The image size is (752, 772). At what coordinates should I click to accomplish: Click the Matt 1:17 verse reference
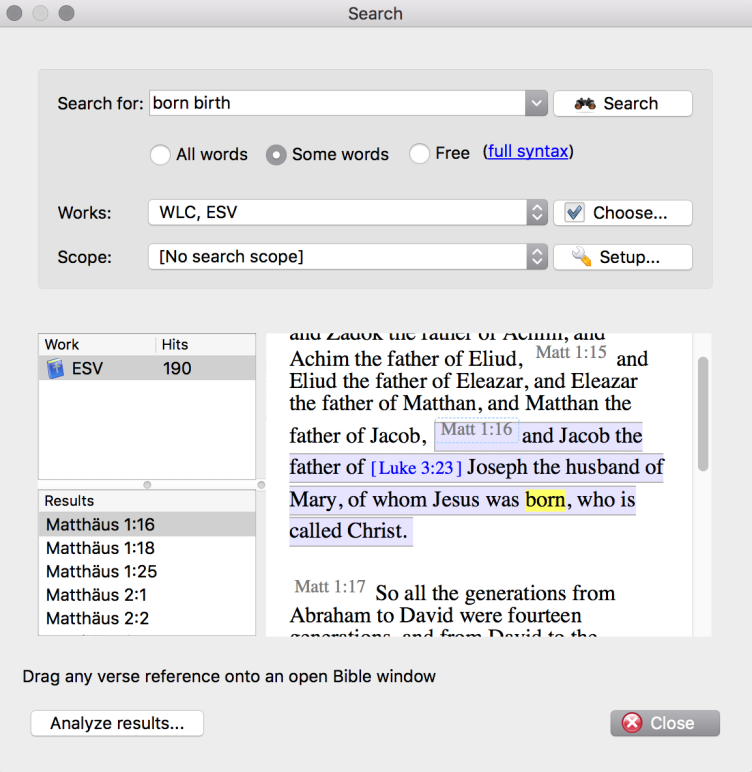pyautogui.click(x=329, y=587)
